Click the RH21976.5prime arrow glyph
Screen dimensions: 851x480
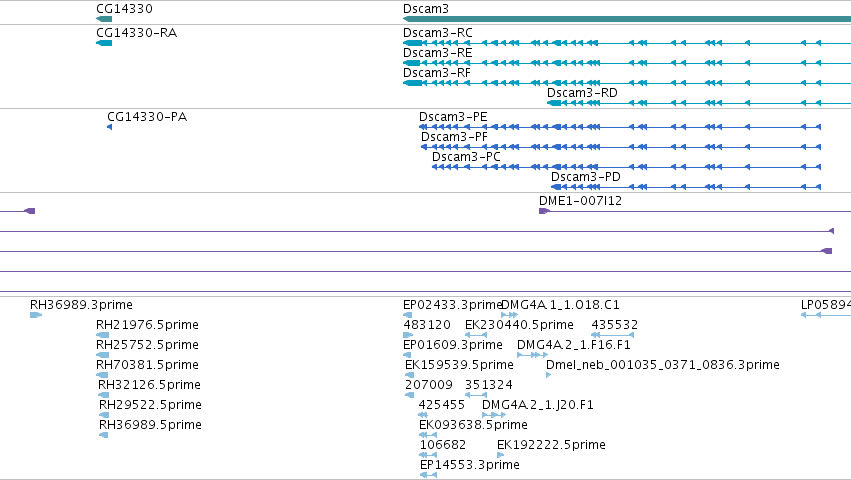[103, 335]
